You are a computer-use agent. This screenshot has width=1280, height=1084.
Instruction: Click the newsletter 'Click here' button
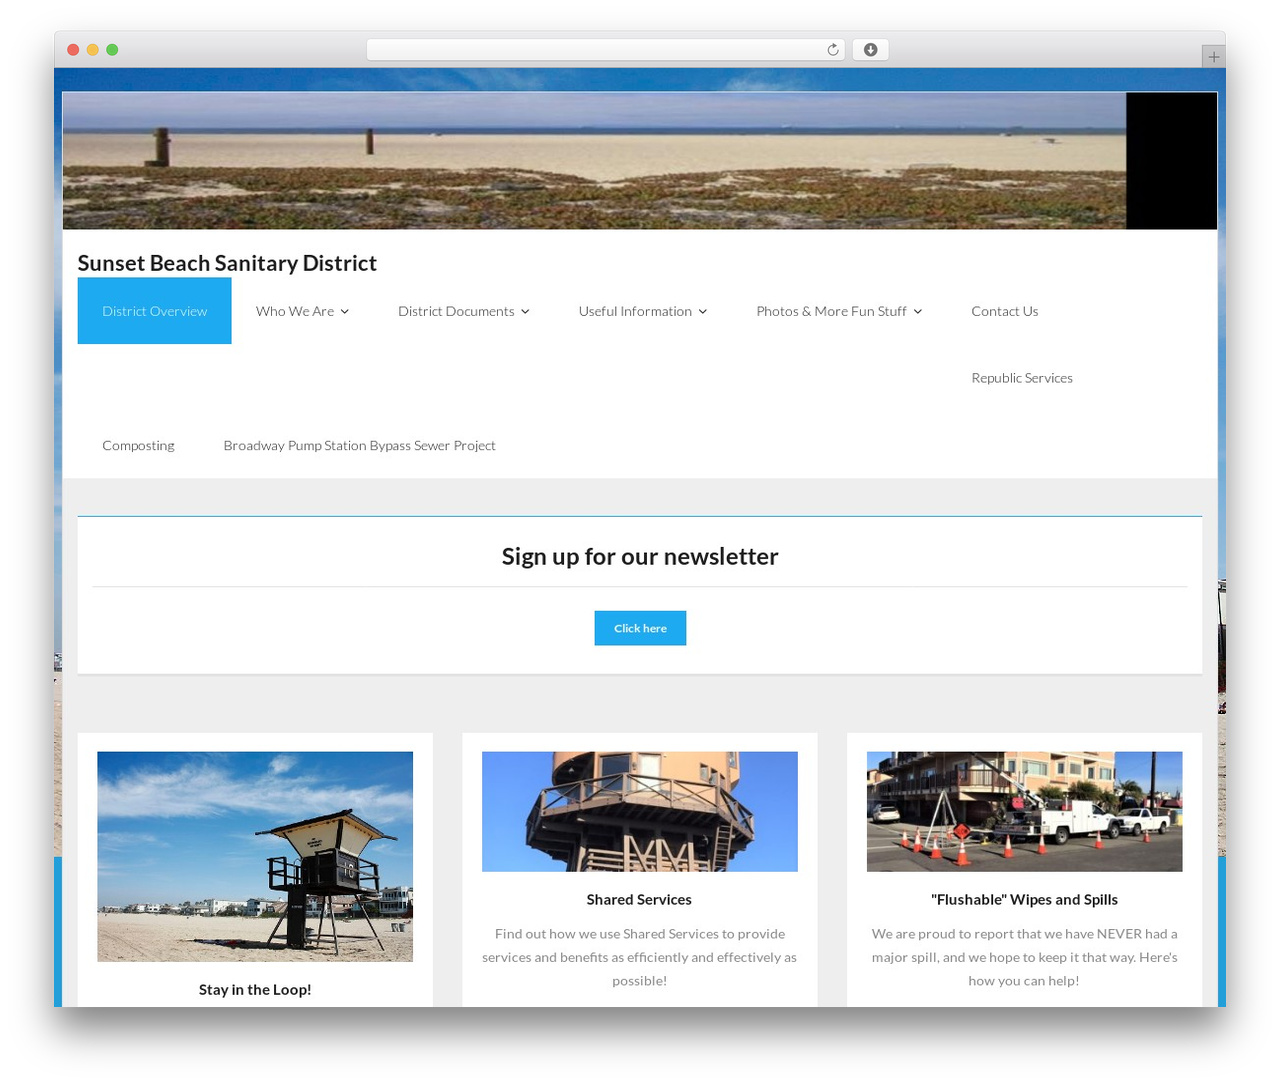640,628
